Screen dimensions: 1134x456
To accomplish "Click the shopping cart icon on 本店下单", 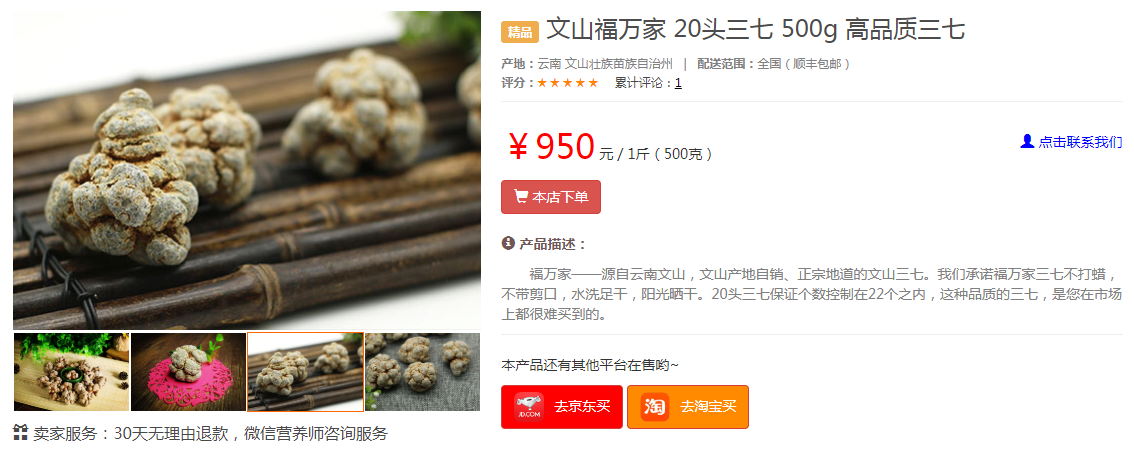I will click(520, 197).
